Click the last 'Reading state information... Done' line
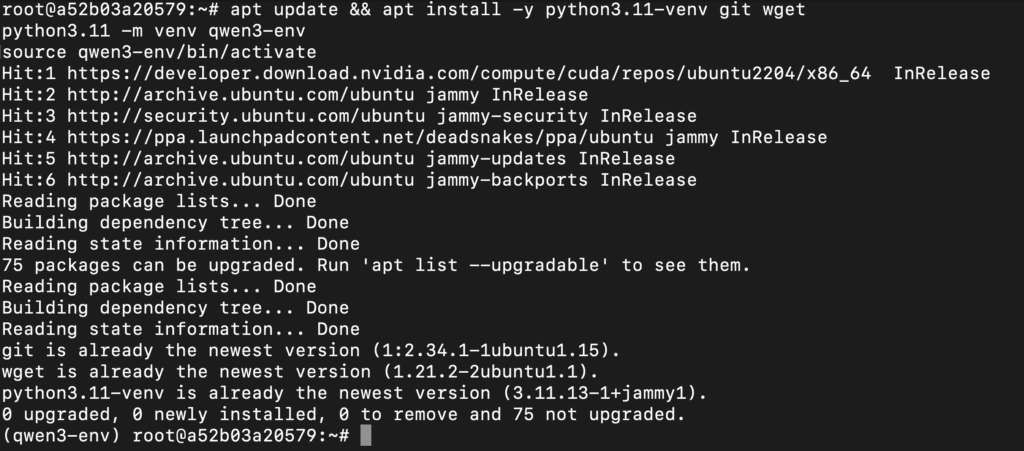Viewport: 1024px width, 451px height. pyautogui.click(x=180, y=329)
